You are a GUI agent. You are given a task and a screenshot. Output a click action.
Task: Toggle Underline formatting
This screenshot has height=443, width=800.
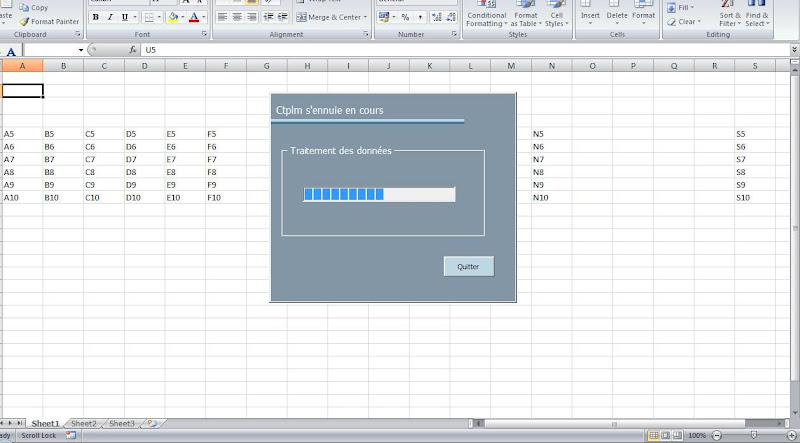click(x=124, y=17)
